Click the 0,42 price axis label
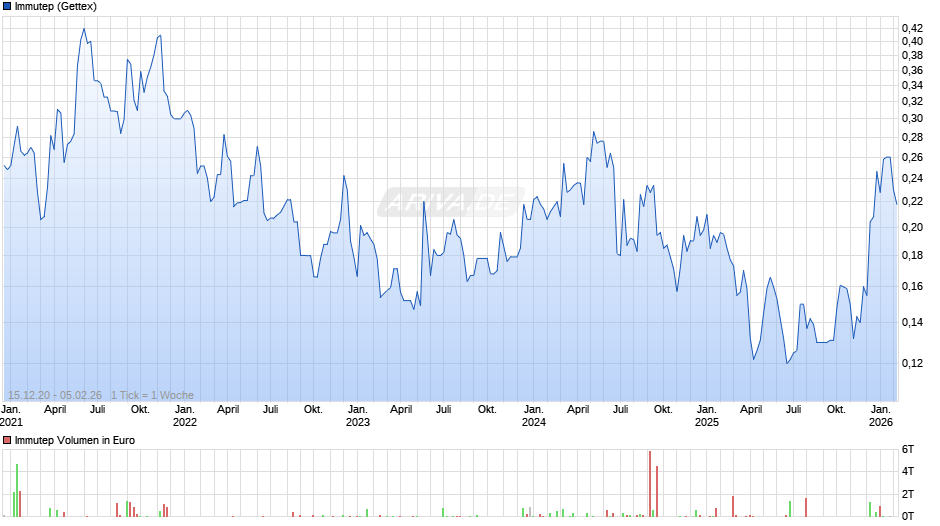This screenshot has height=526, width=940. coord(912,28)
